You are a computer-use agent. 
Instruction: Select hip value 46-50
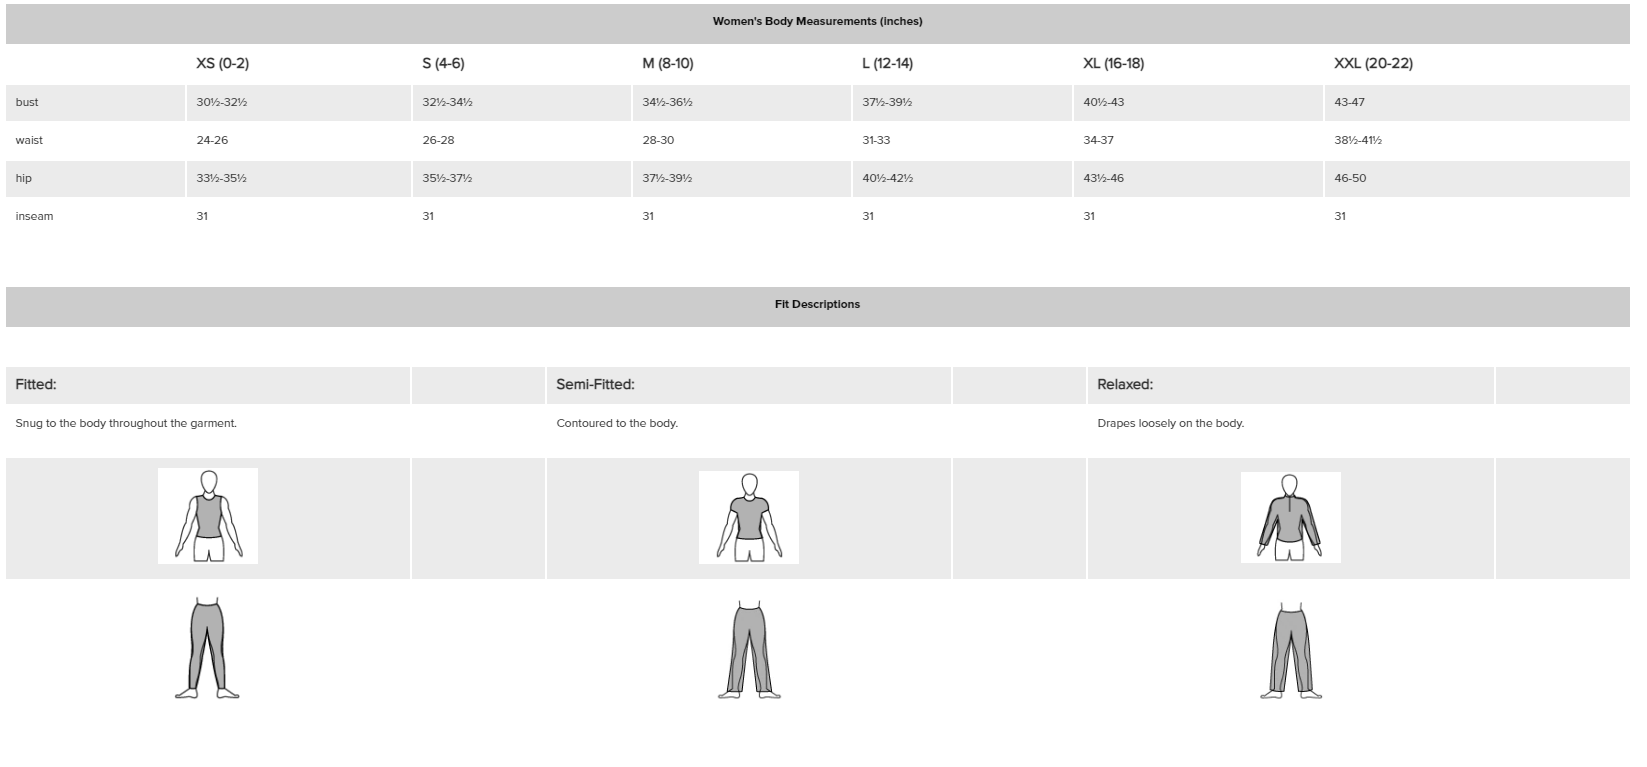(1350, 178)
